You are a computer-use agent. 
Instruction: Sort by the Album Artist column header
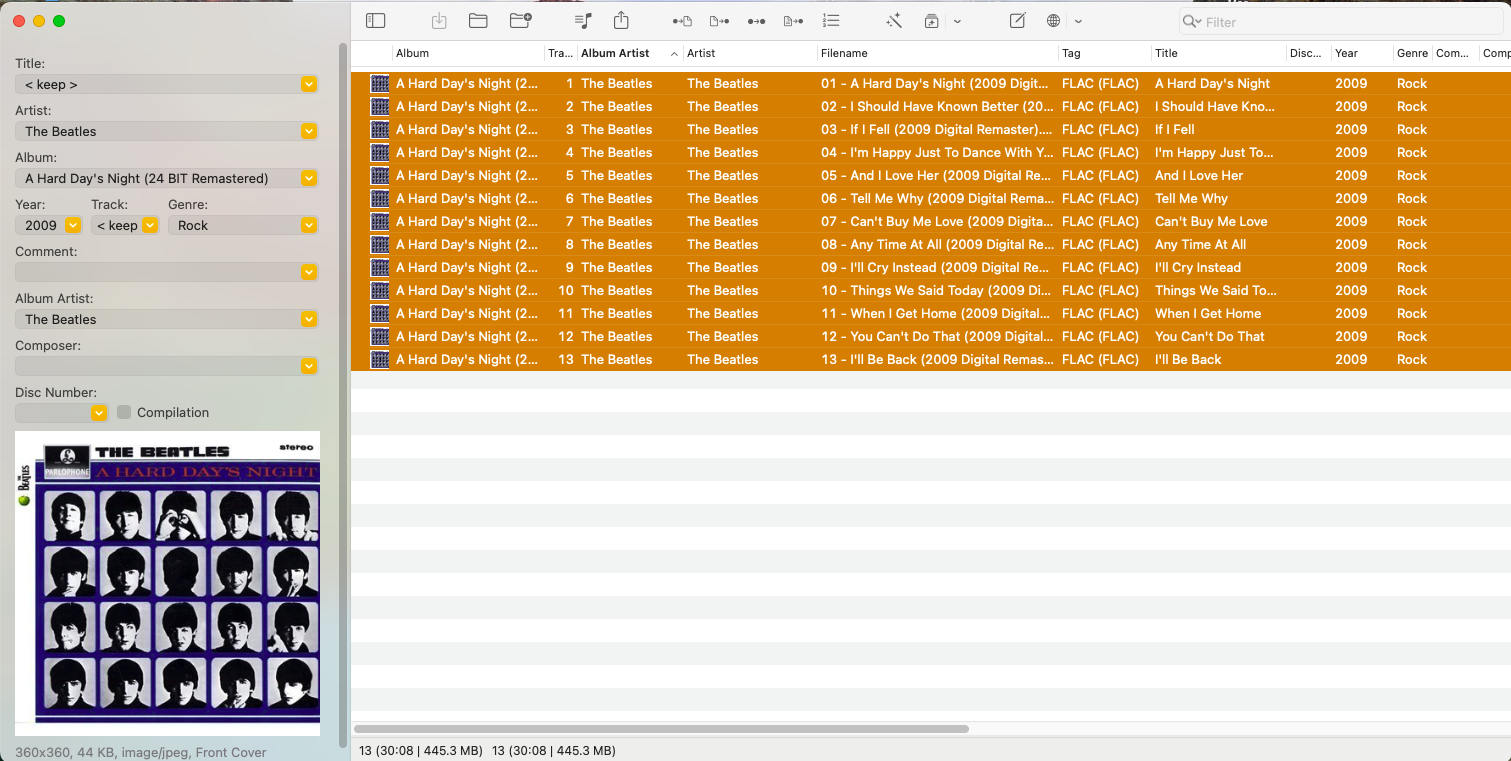(x=615, y=53)
